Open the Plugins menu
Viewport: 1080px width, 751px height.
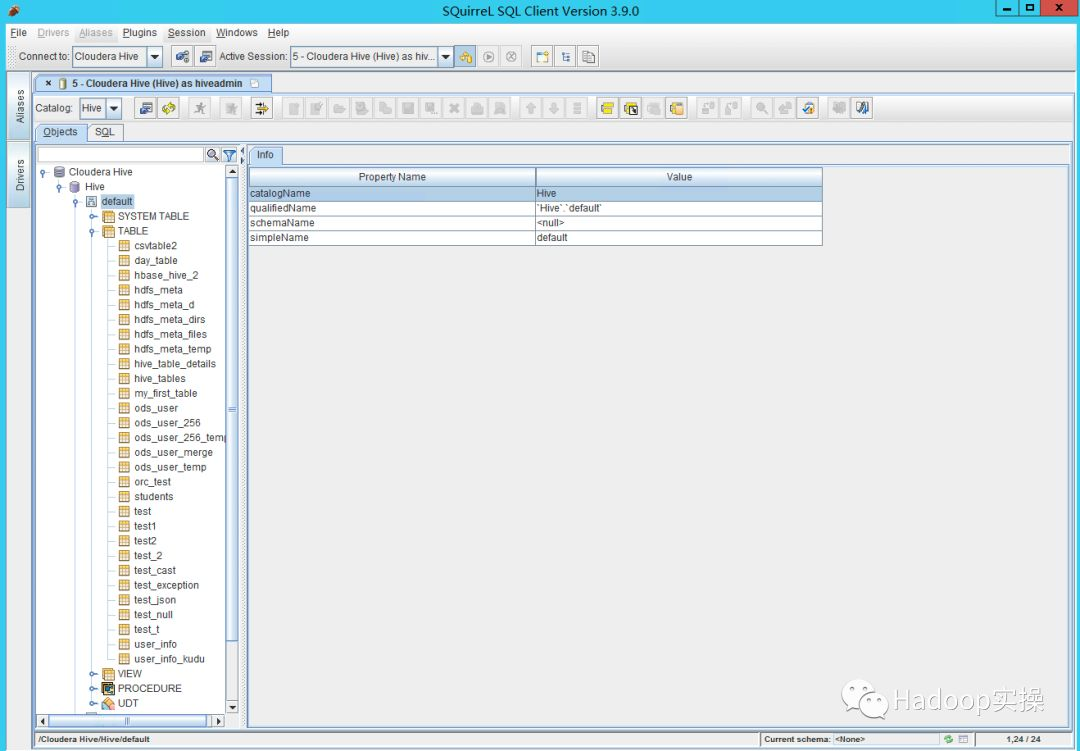click(x=140, y=32)
